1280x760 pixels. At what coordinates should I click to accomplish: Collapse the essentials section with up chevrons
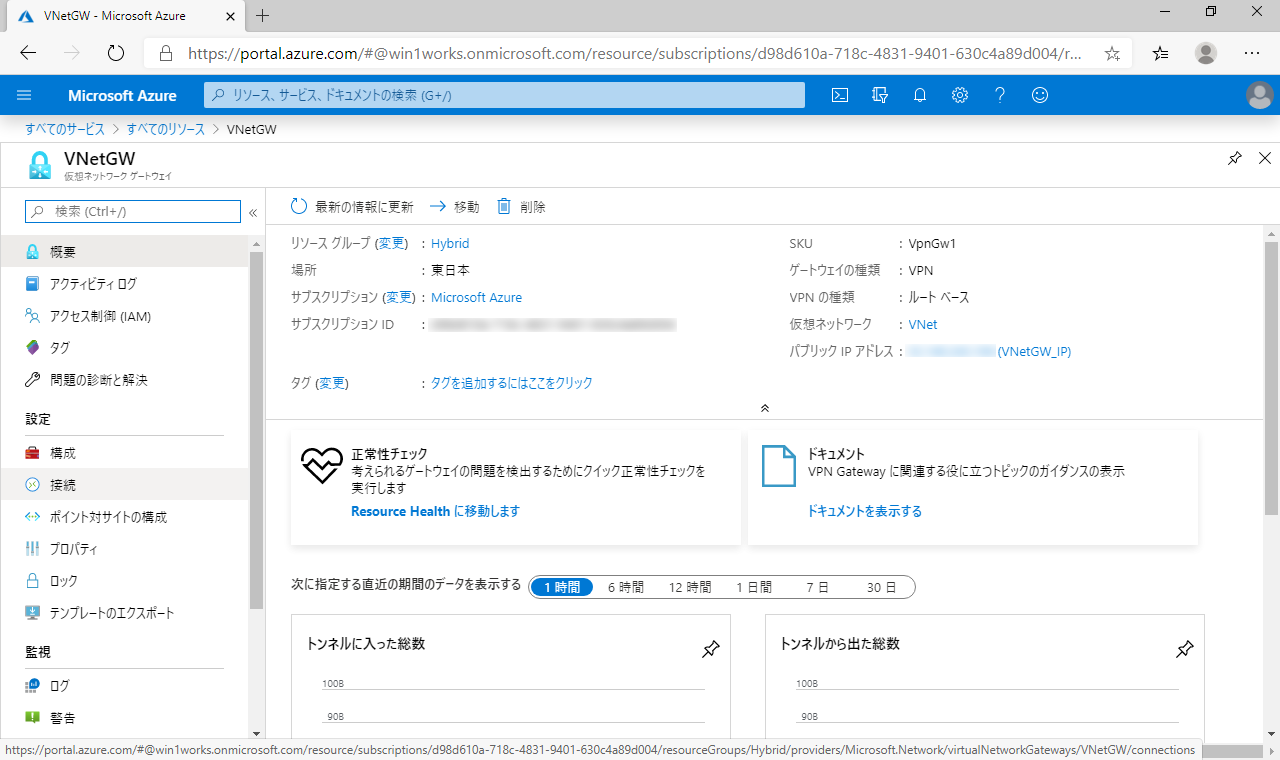pyautogui.click(x=765, y=408)
